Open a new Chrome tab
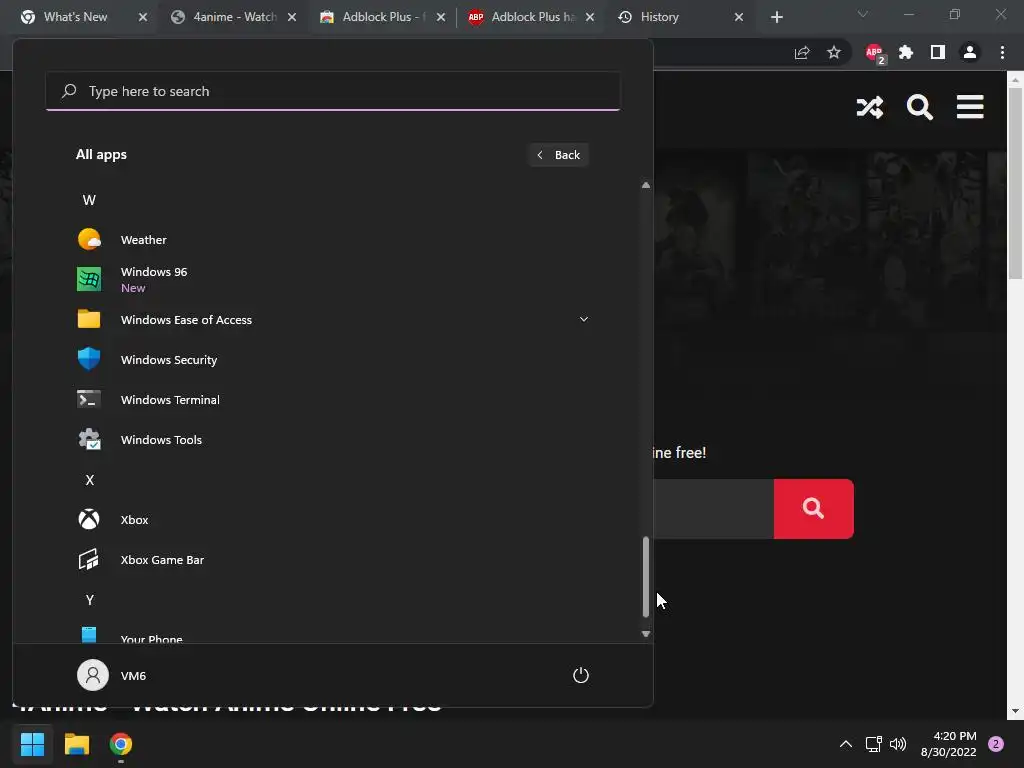 tap(776, 17)
